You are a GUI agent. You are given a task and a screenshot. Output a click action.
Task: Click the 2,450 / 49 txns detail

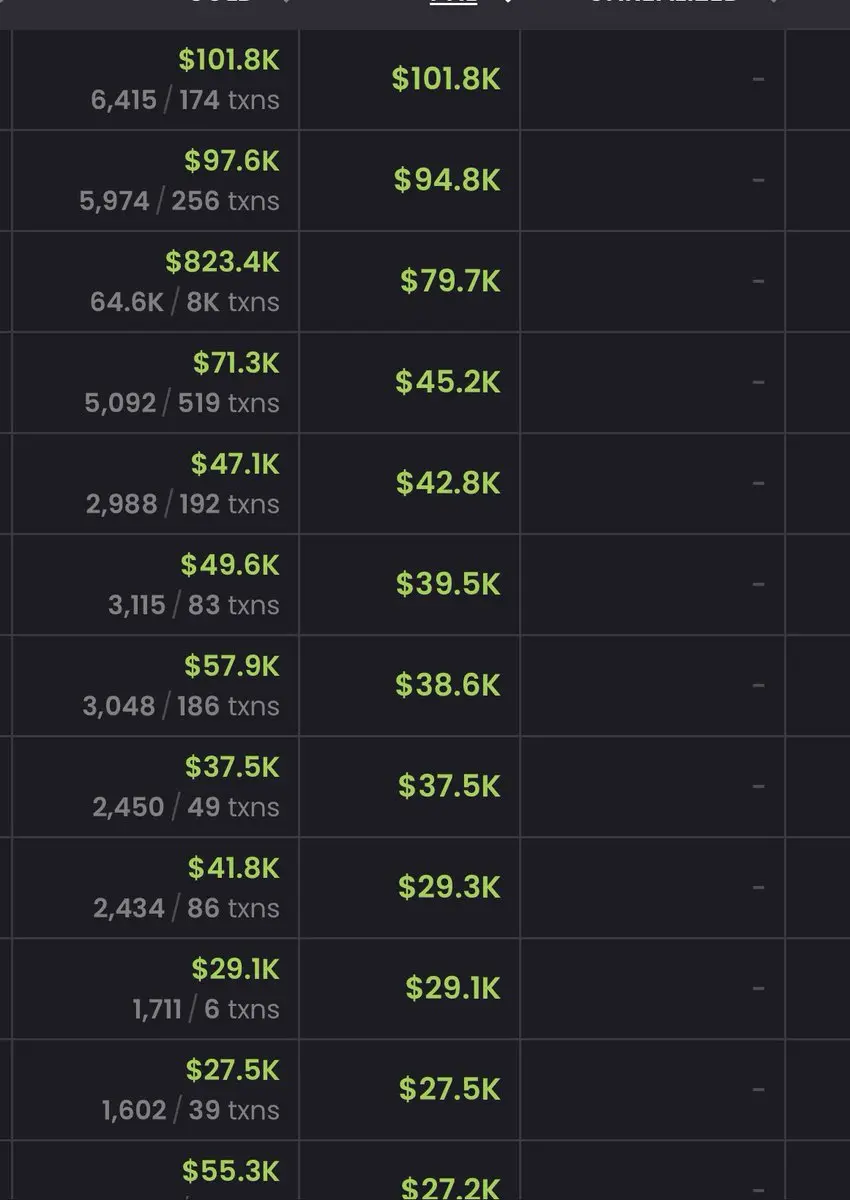point(186,806)
